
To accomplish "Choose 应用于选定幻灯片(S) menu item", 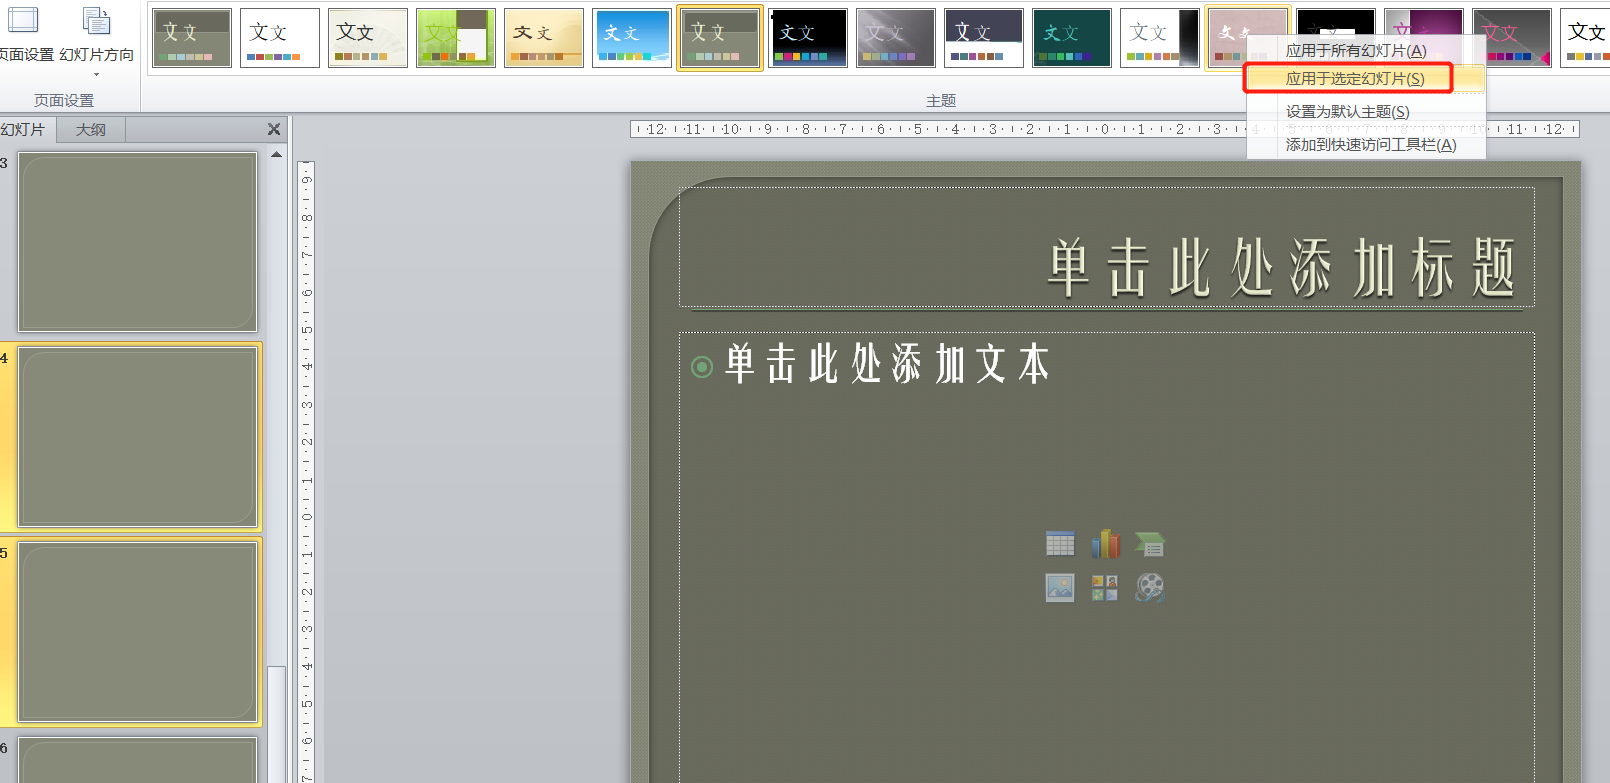I will pos(1354,78).
